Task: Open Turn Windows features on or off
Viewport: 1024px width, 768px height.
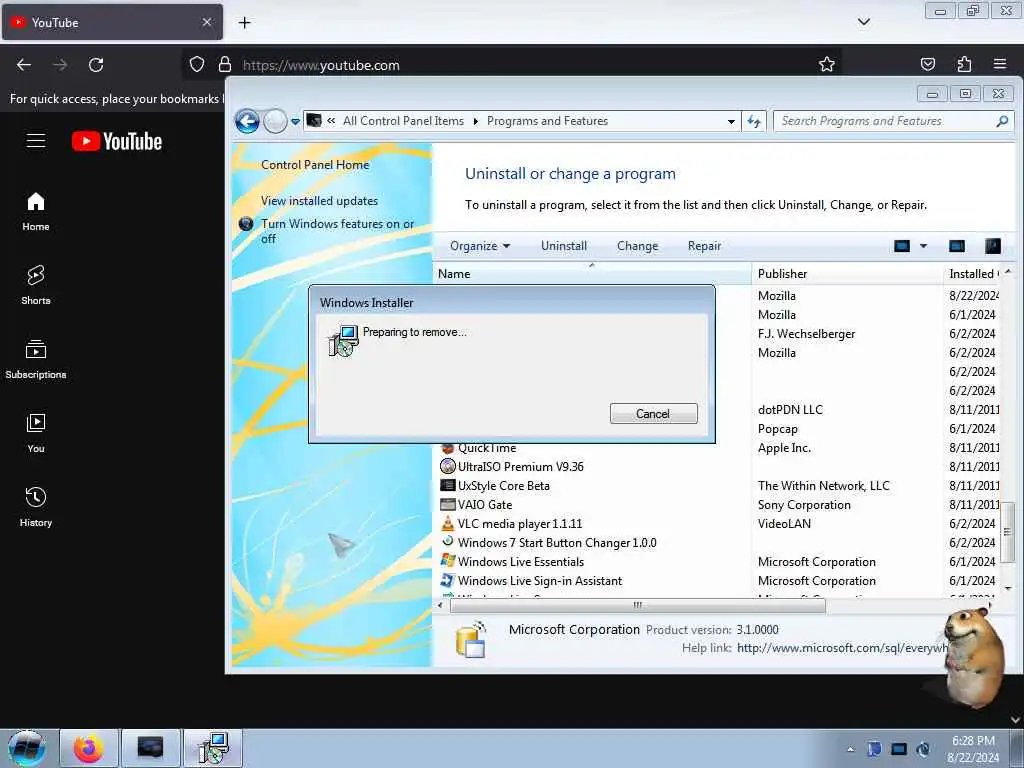Action: [338, 231]
